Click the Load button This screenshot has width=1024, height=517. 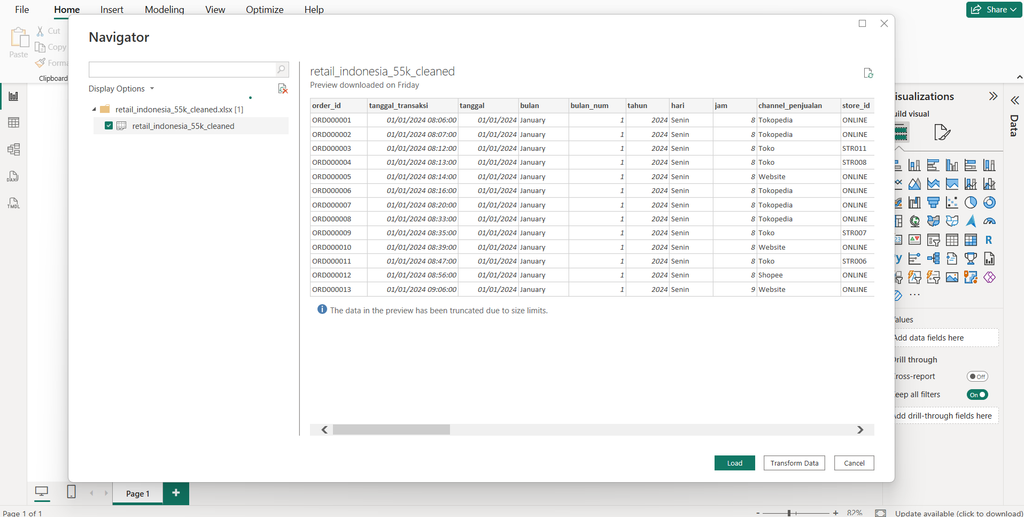pos(735,463)
